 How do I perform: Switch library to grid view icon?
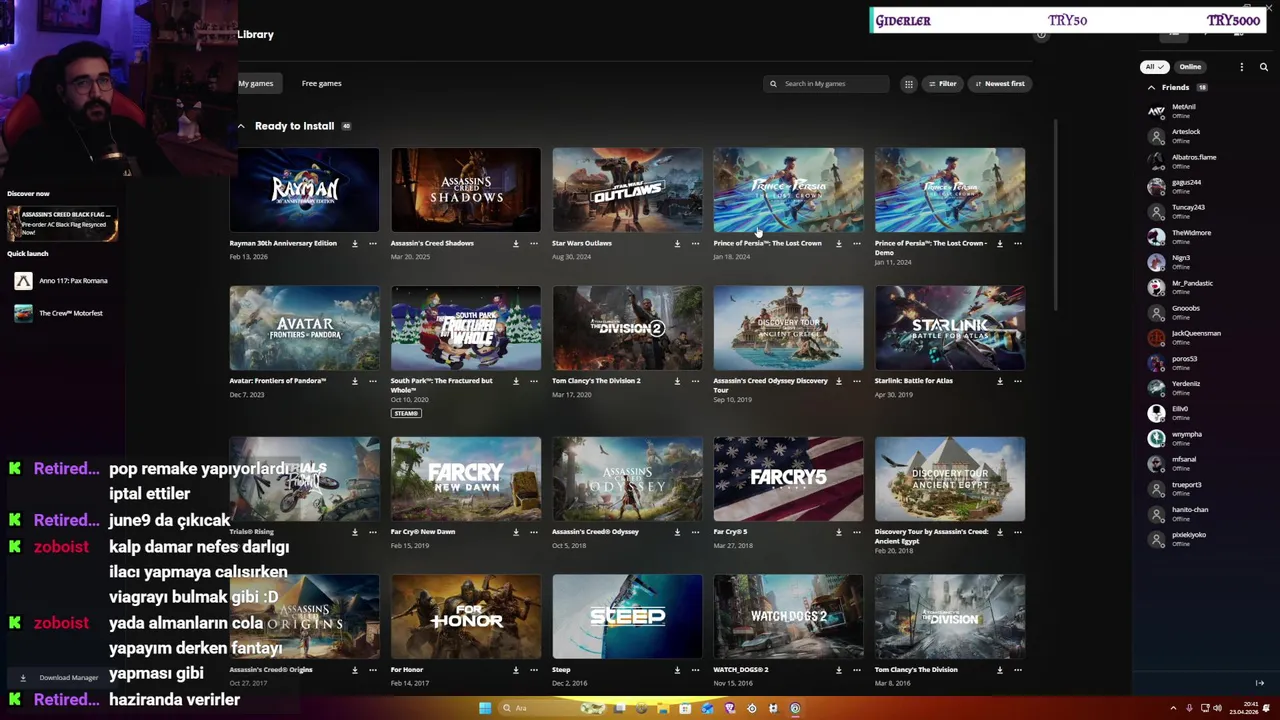tap(908, 84)
